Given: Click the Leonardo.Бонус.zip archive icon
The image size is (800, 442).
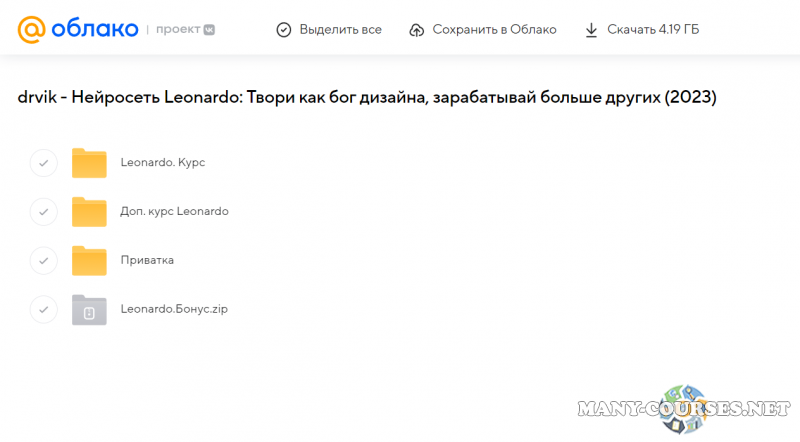Looking at the screenshot, I should [x=89, y=309].
